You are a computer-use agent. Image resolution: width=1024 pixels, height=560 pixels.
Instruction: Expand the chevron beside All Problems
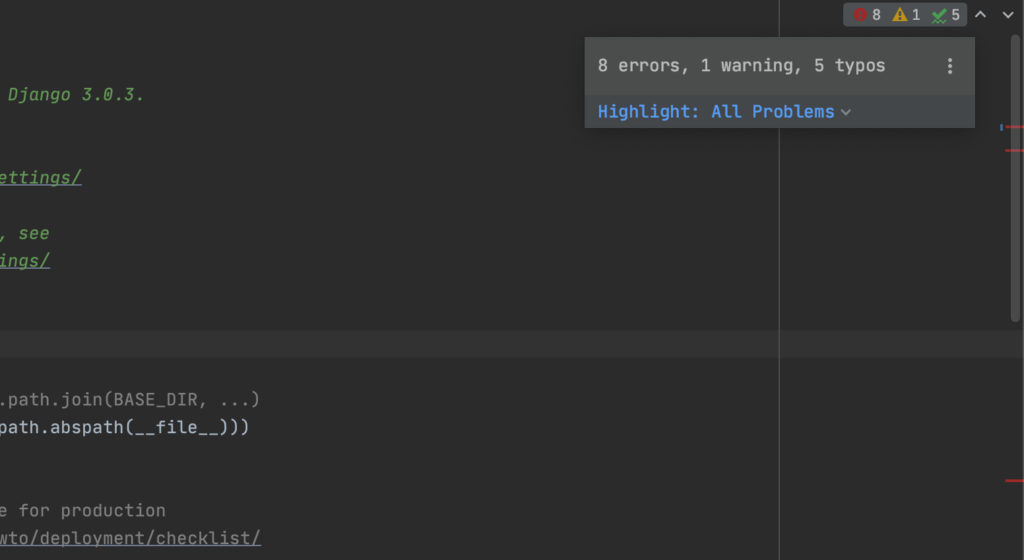(x=846, y=112)
